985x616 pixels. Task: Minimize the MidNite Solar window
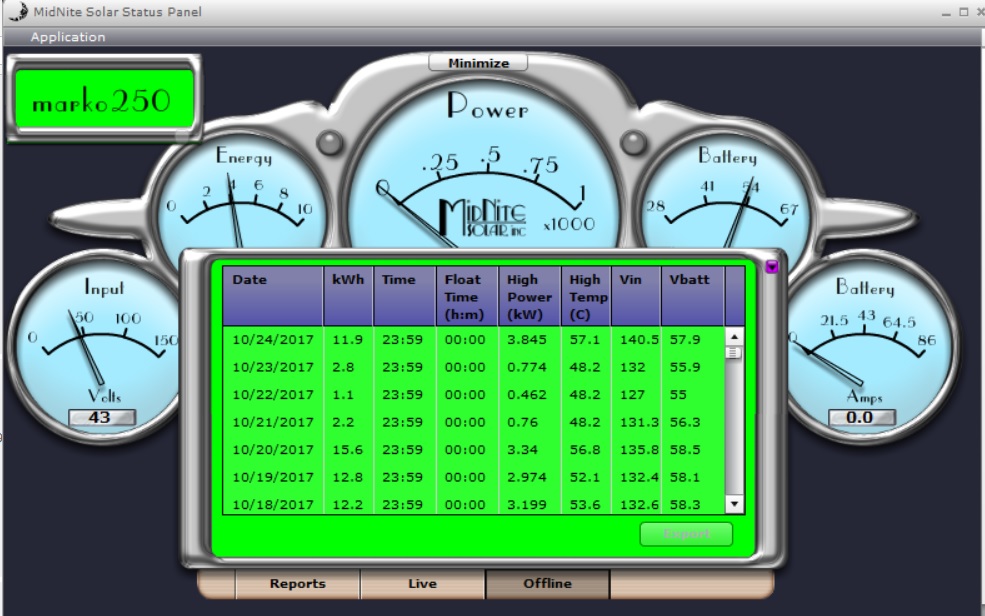[x=946, y=13]
